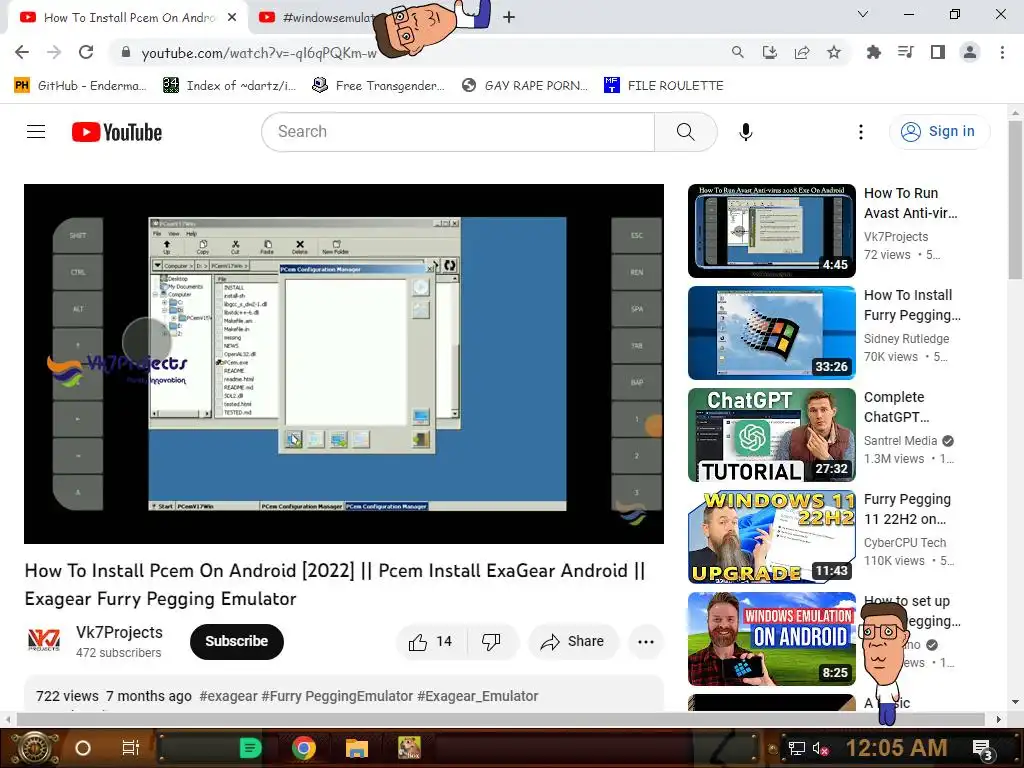Screen dimensions: 1024x768
Task: Open the GitHub - Enderma bookmark
Action: [x=80, y=86]
